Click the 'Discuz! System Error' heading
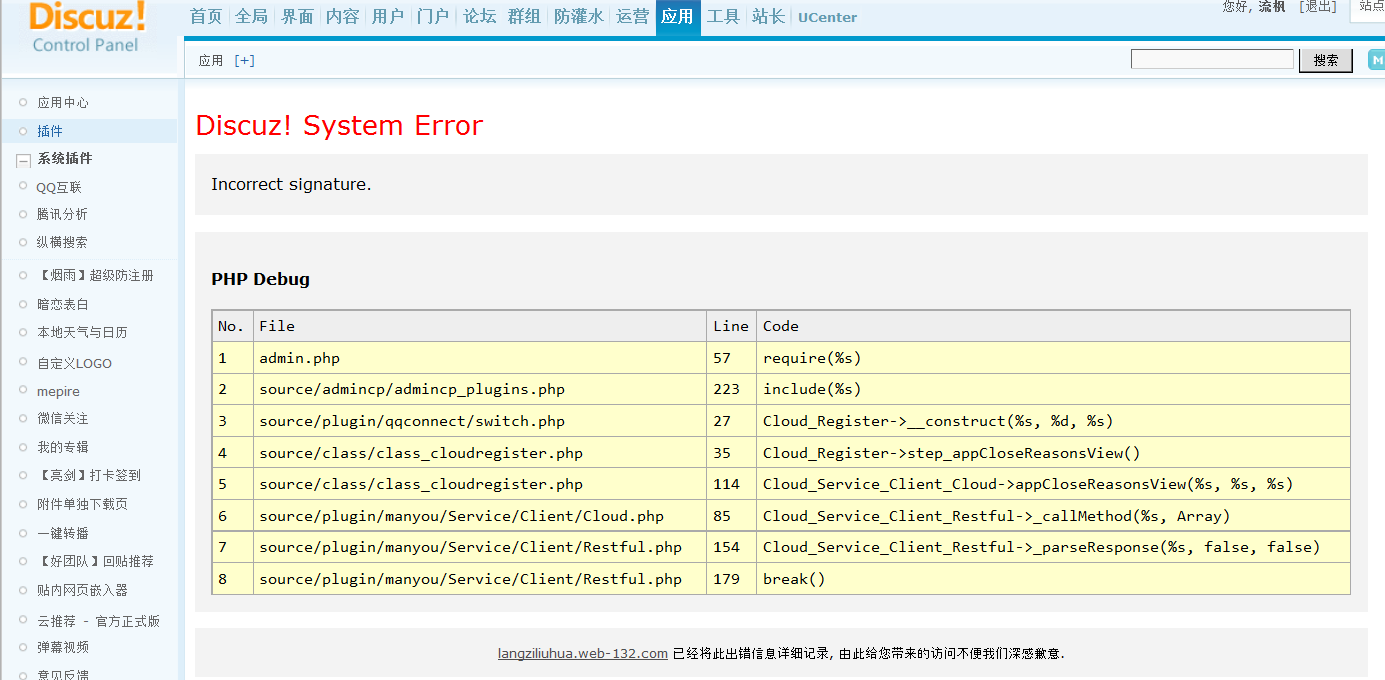Viewport: 1385px width, 680px height. (339, 125)
